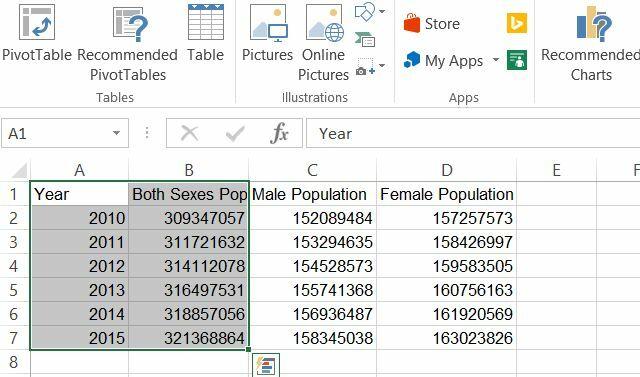Viewport: 640px width, 377px height.
Task: Select cell with year 2013
Action: tap(80, 290)
